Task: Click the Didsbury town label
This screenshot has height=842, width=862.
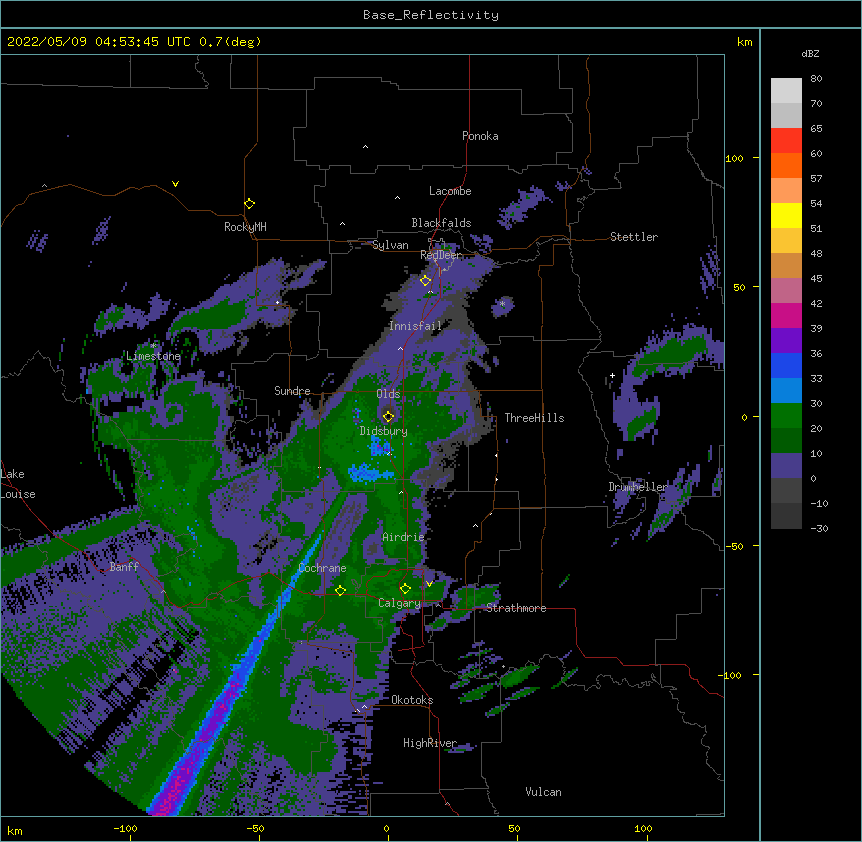Action: 383,431
